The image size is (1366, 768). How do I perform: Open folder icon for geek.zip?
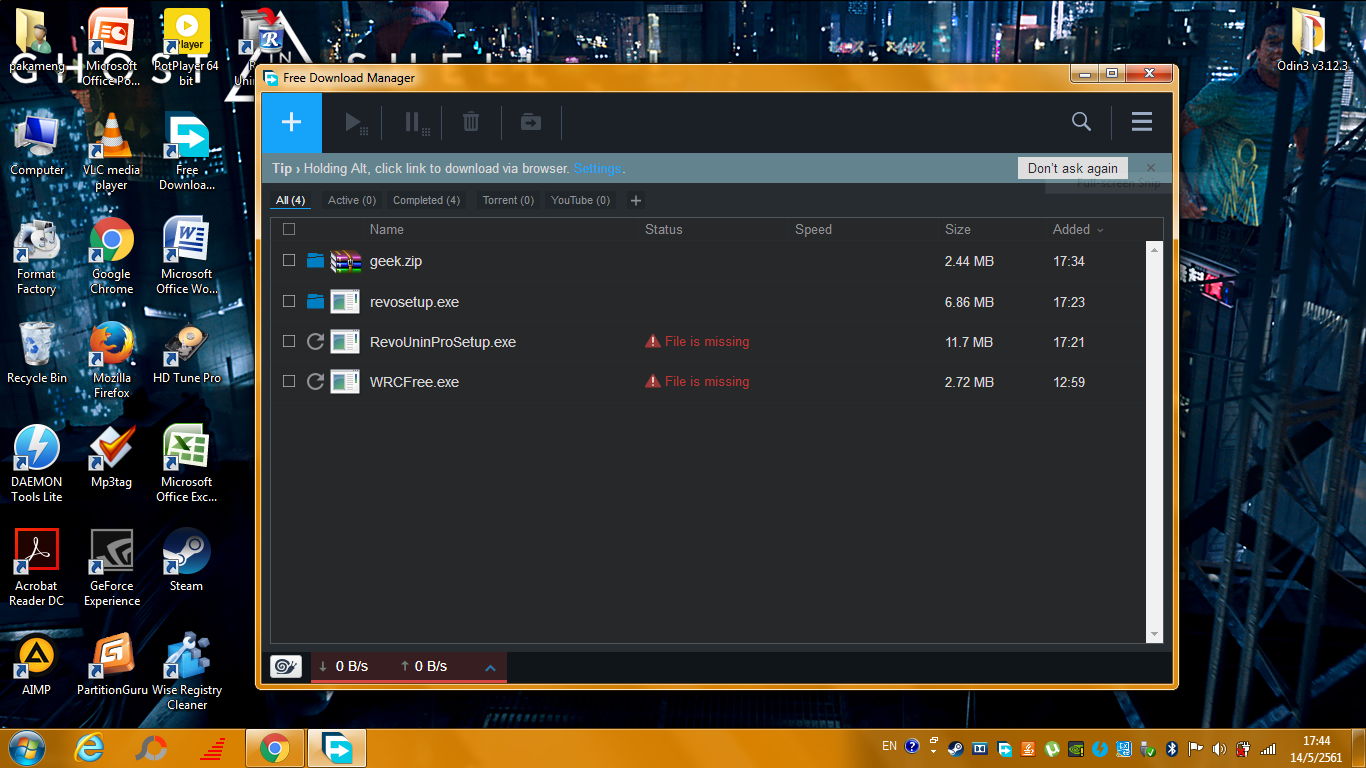(316, 261)
